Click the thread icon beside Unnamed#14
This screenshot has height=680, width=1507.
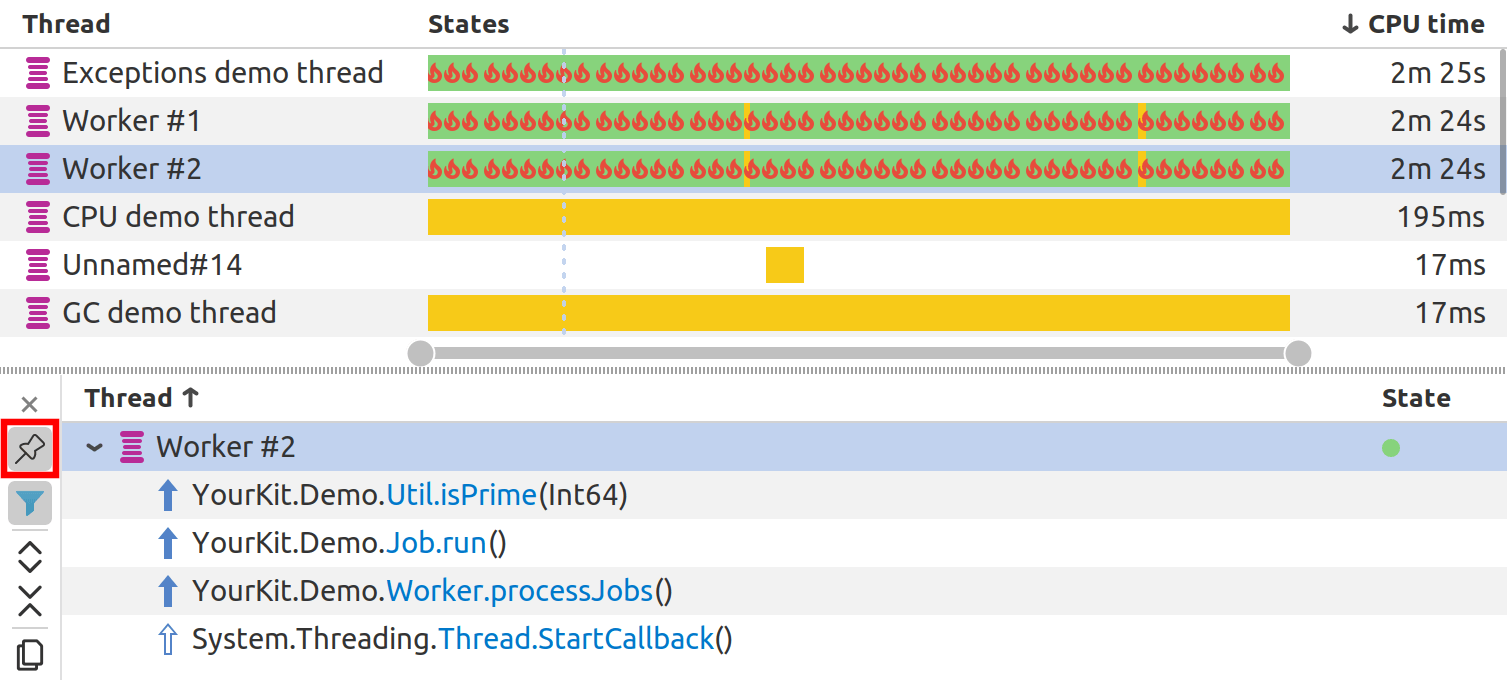tap(38, 265)
